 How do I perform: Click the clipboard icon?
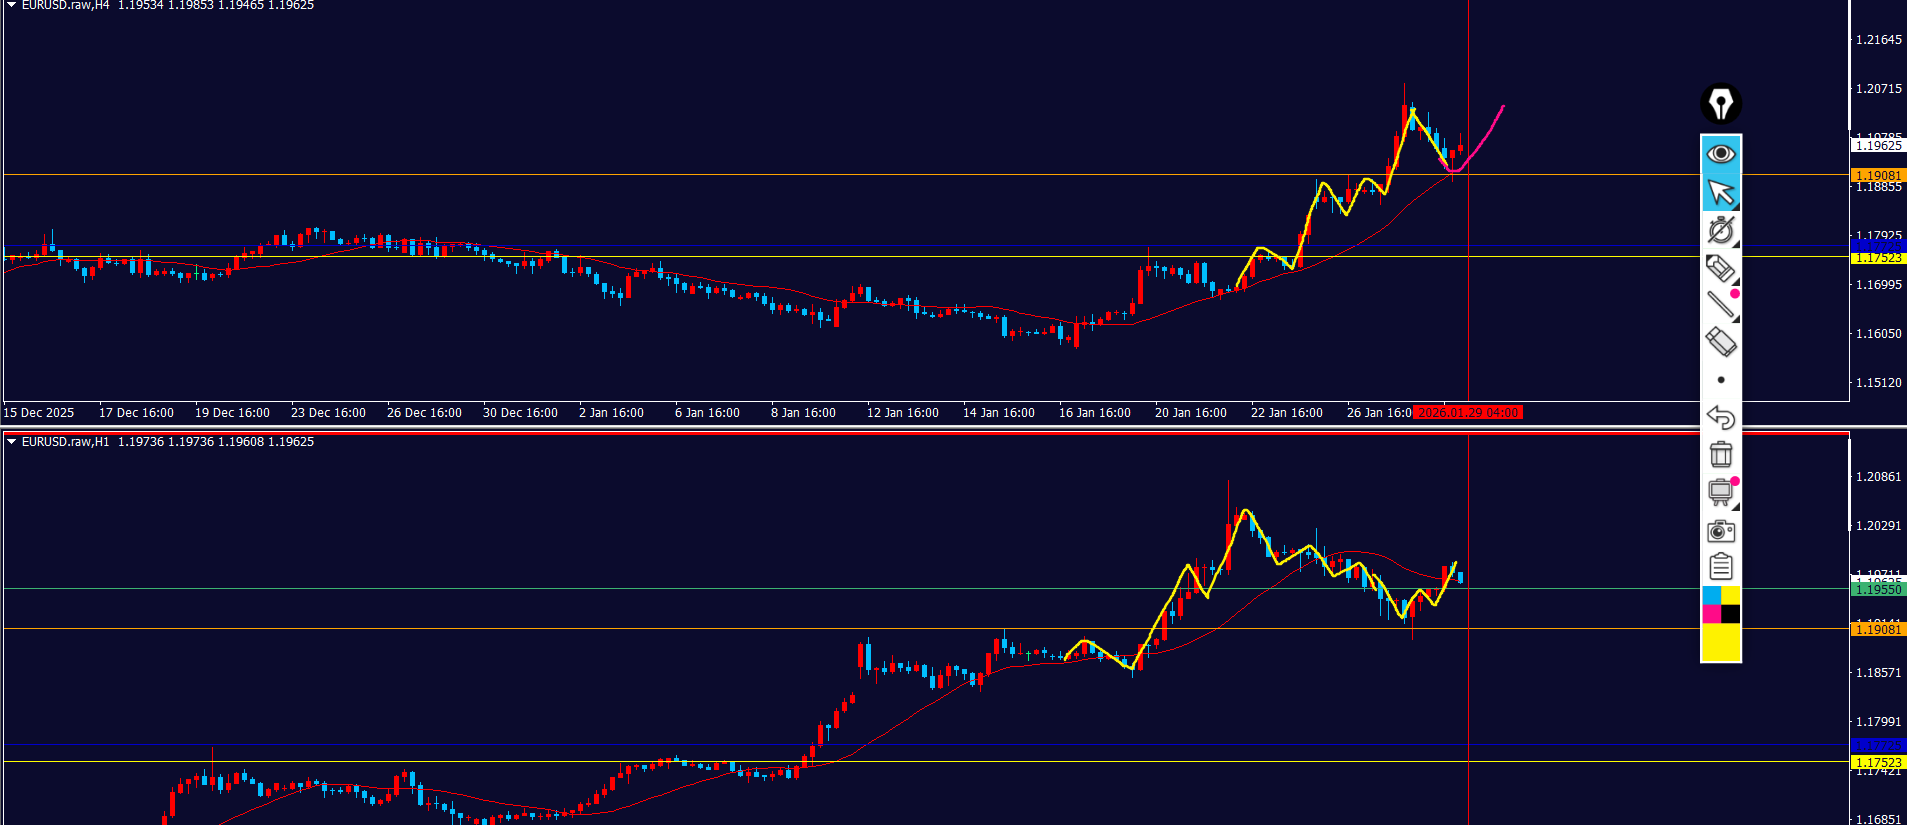point(1720,567)
